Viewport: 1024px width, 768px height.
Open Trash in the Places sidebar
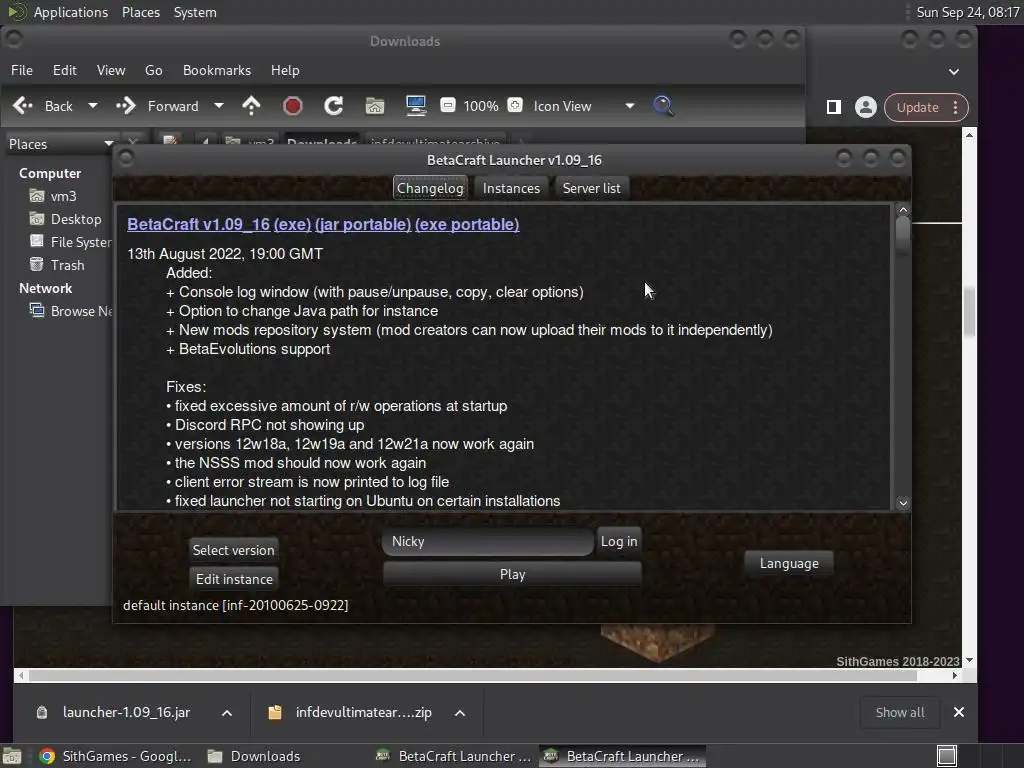pos(57,265)
